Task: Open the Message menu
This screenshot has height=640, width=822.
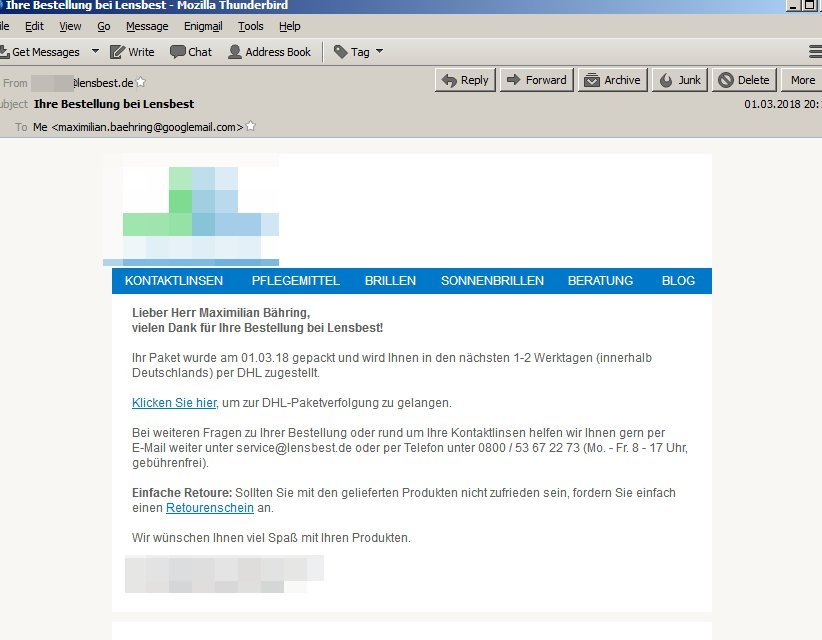Action: tap(147, 26)
